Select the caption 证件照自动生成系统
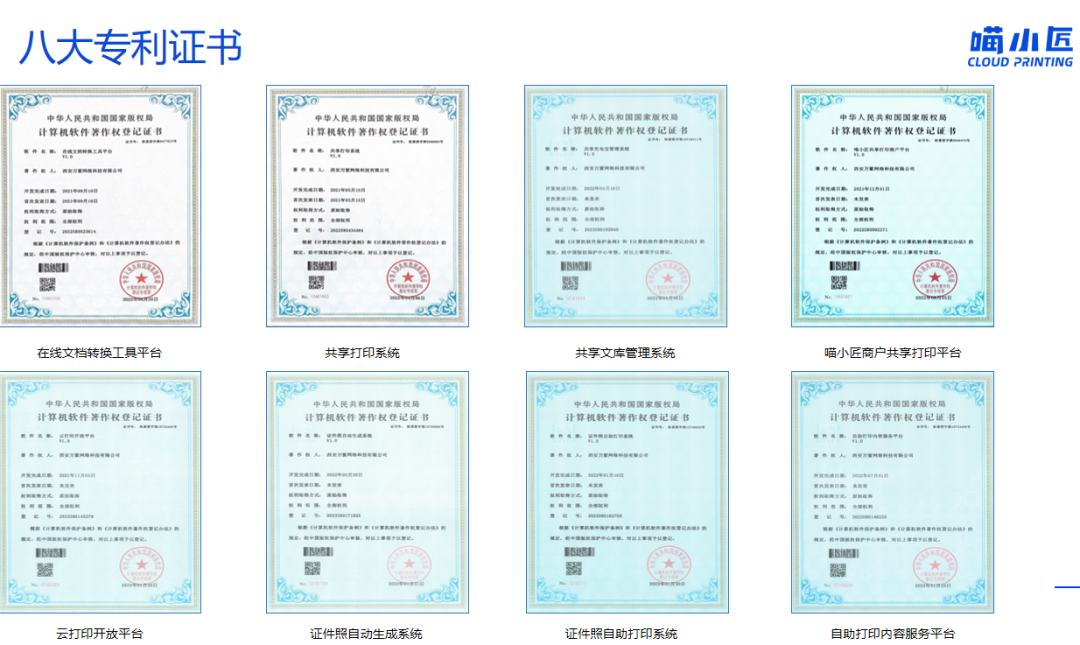1080x645 pixels. pyautogui.click(x=366, y=633)
